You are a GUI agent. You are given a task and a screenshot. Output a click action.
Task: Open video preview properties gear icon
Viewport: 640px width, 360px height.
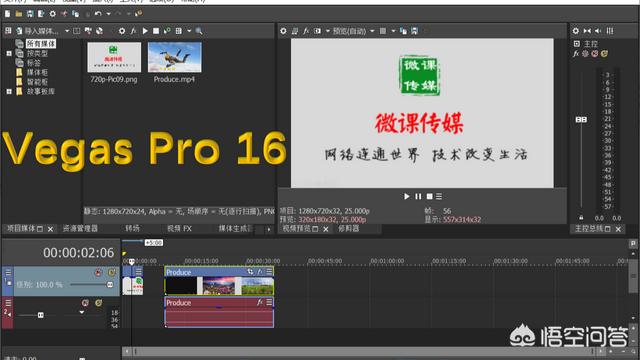pos(283,31)
